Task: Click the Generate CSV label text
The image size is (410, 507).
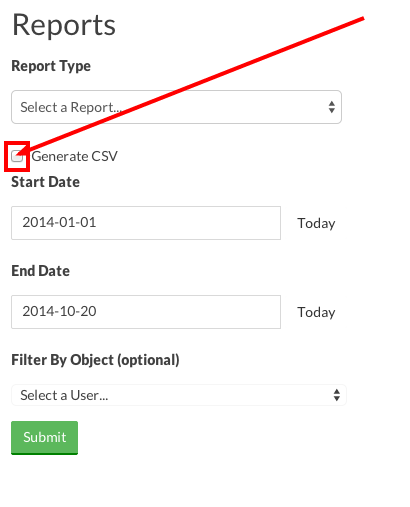Action: [75, 156]
